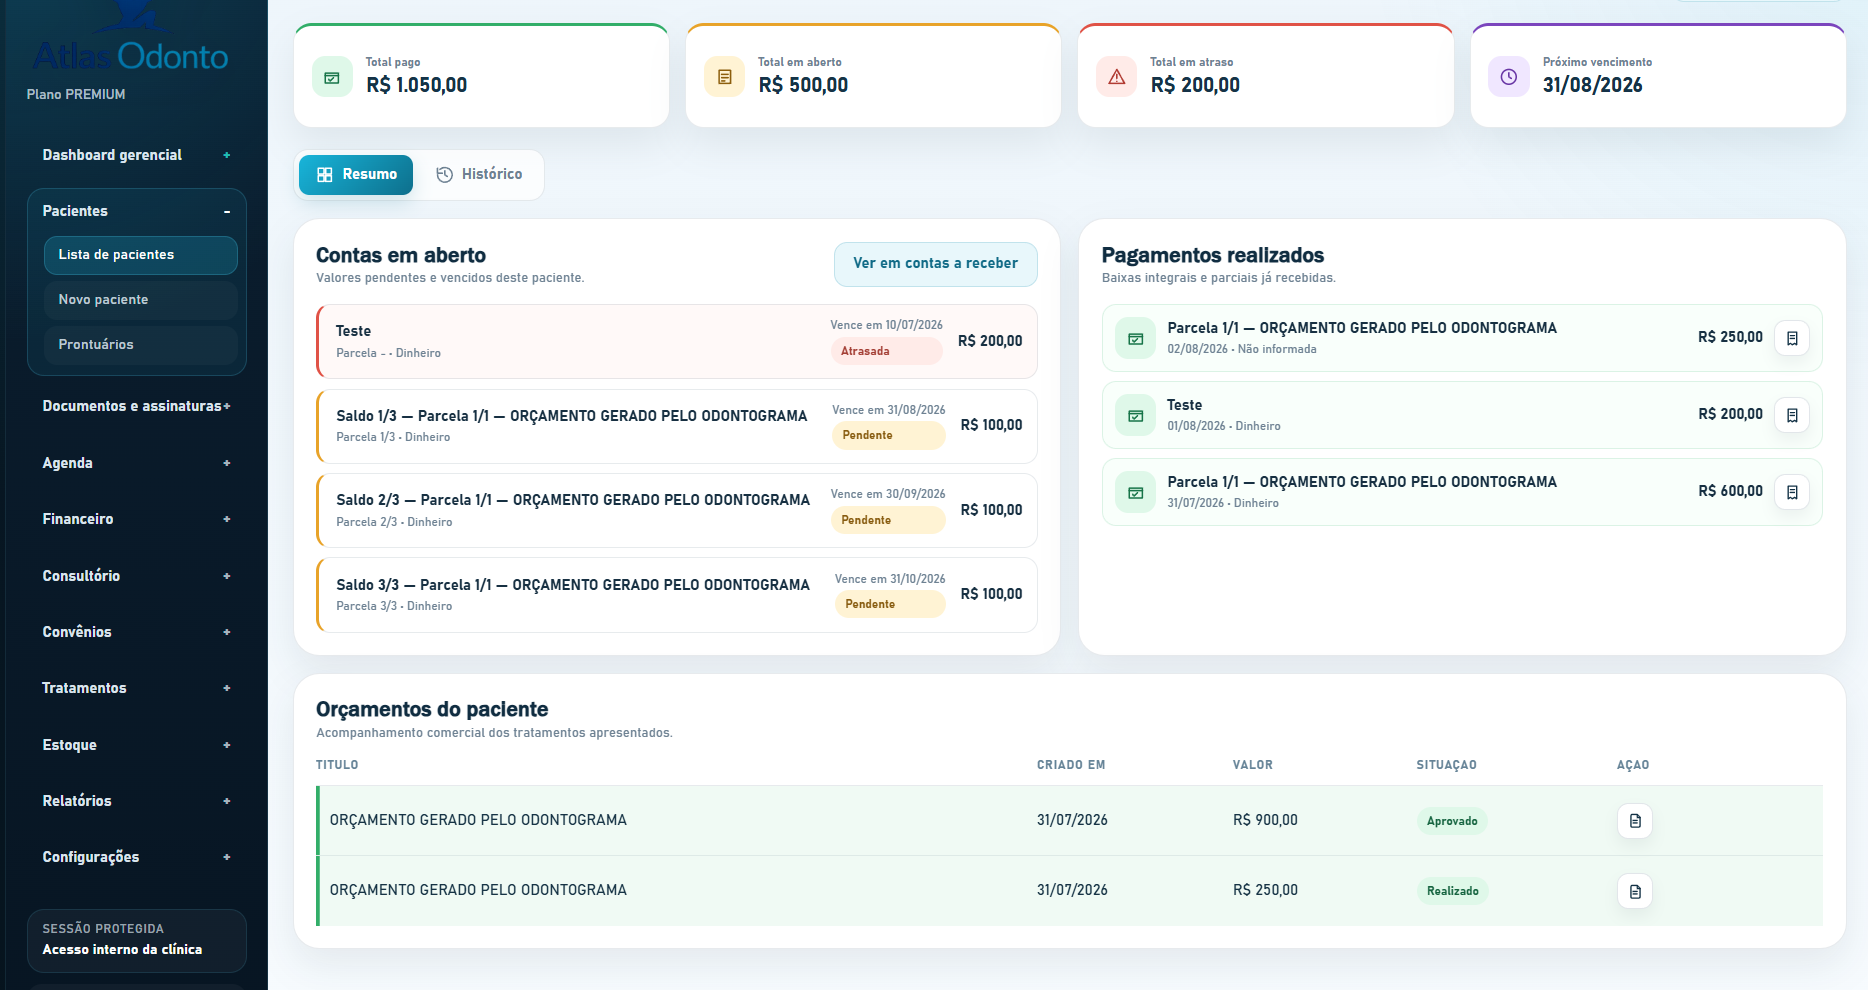Open Ver em contas a receber

point(935,264)
